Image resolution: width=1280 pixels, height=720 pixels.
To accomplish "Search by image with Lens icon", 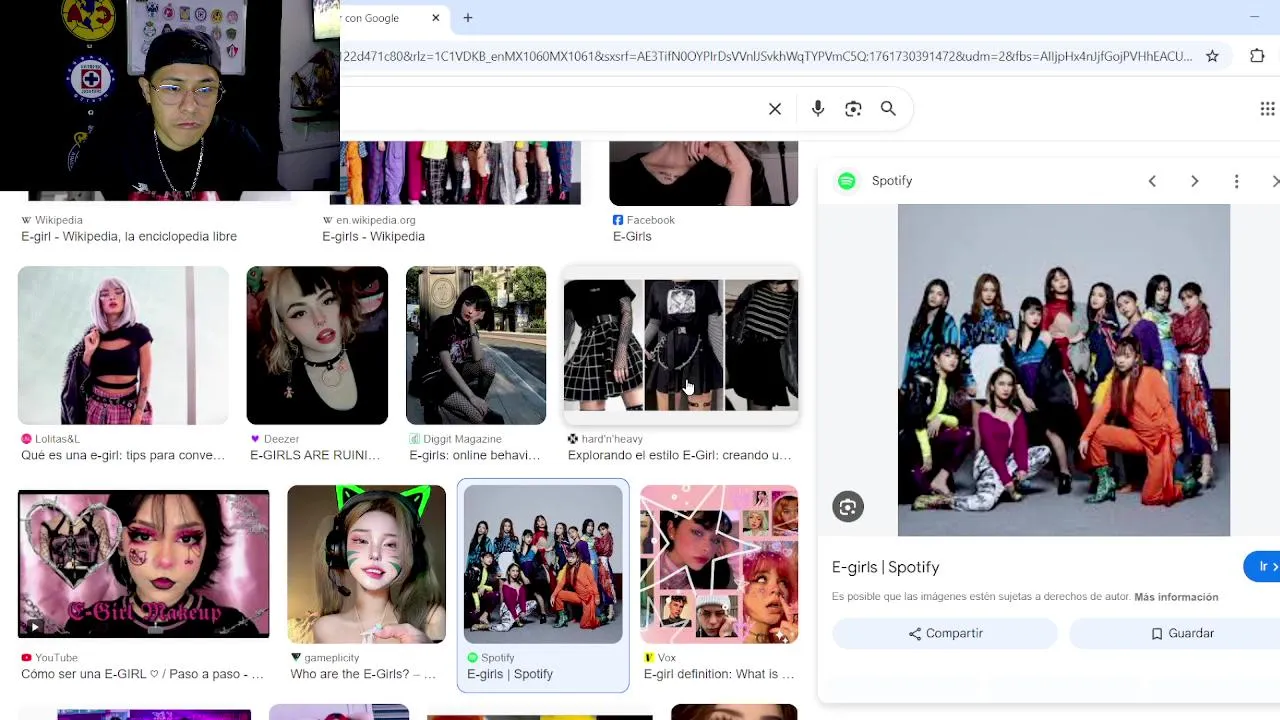I will pos(853,109).
